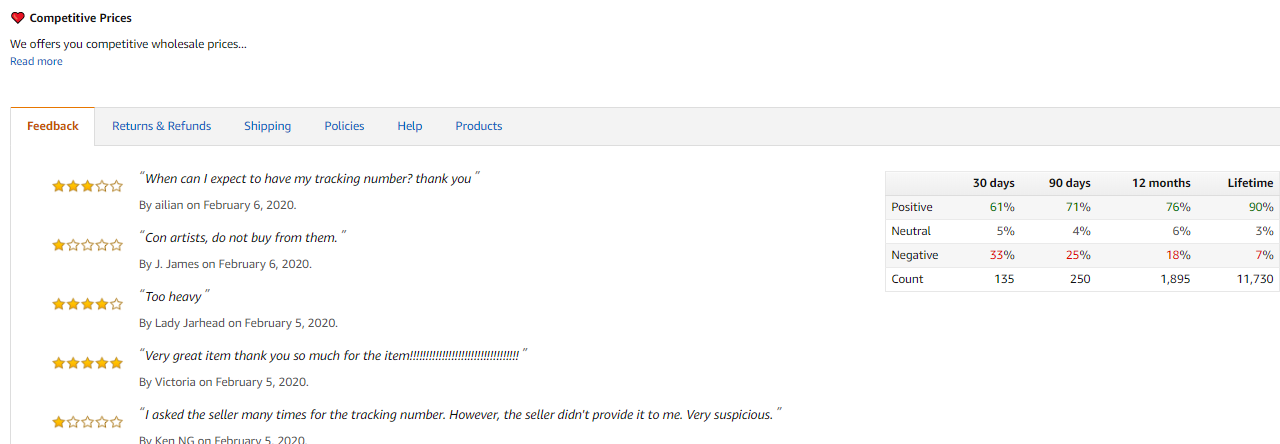Select the Policies tab

[x=344, y=126]
